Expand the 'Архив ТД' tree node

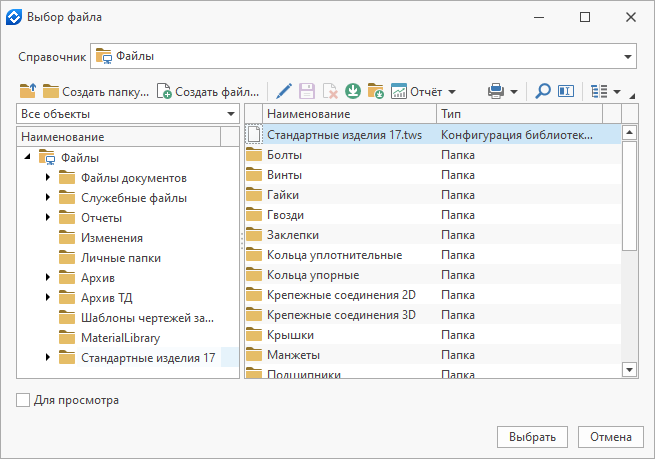(48, 298)
